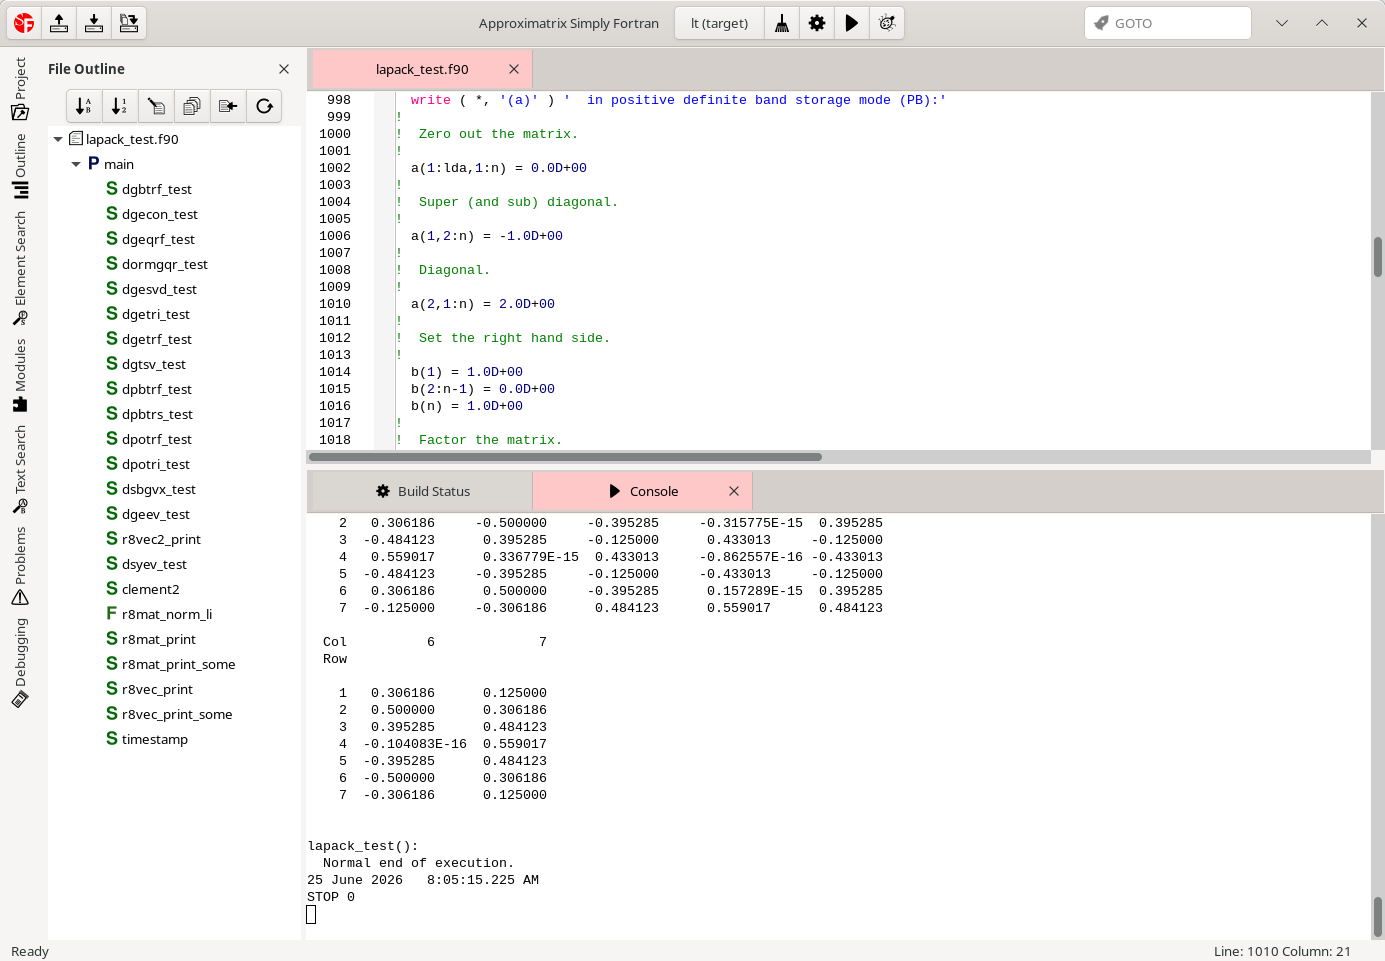Refresh the file outline
The image size is (1385, 961).
coord(264,106)
